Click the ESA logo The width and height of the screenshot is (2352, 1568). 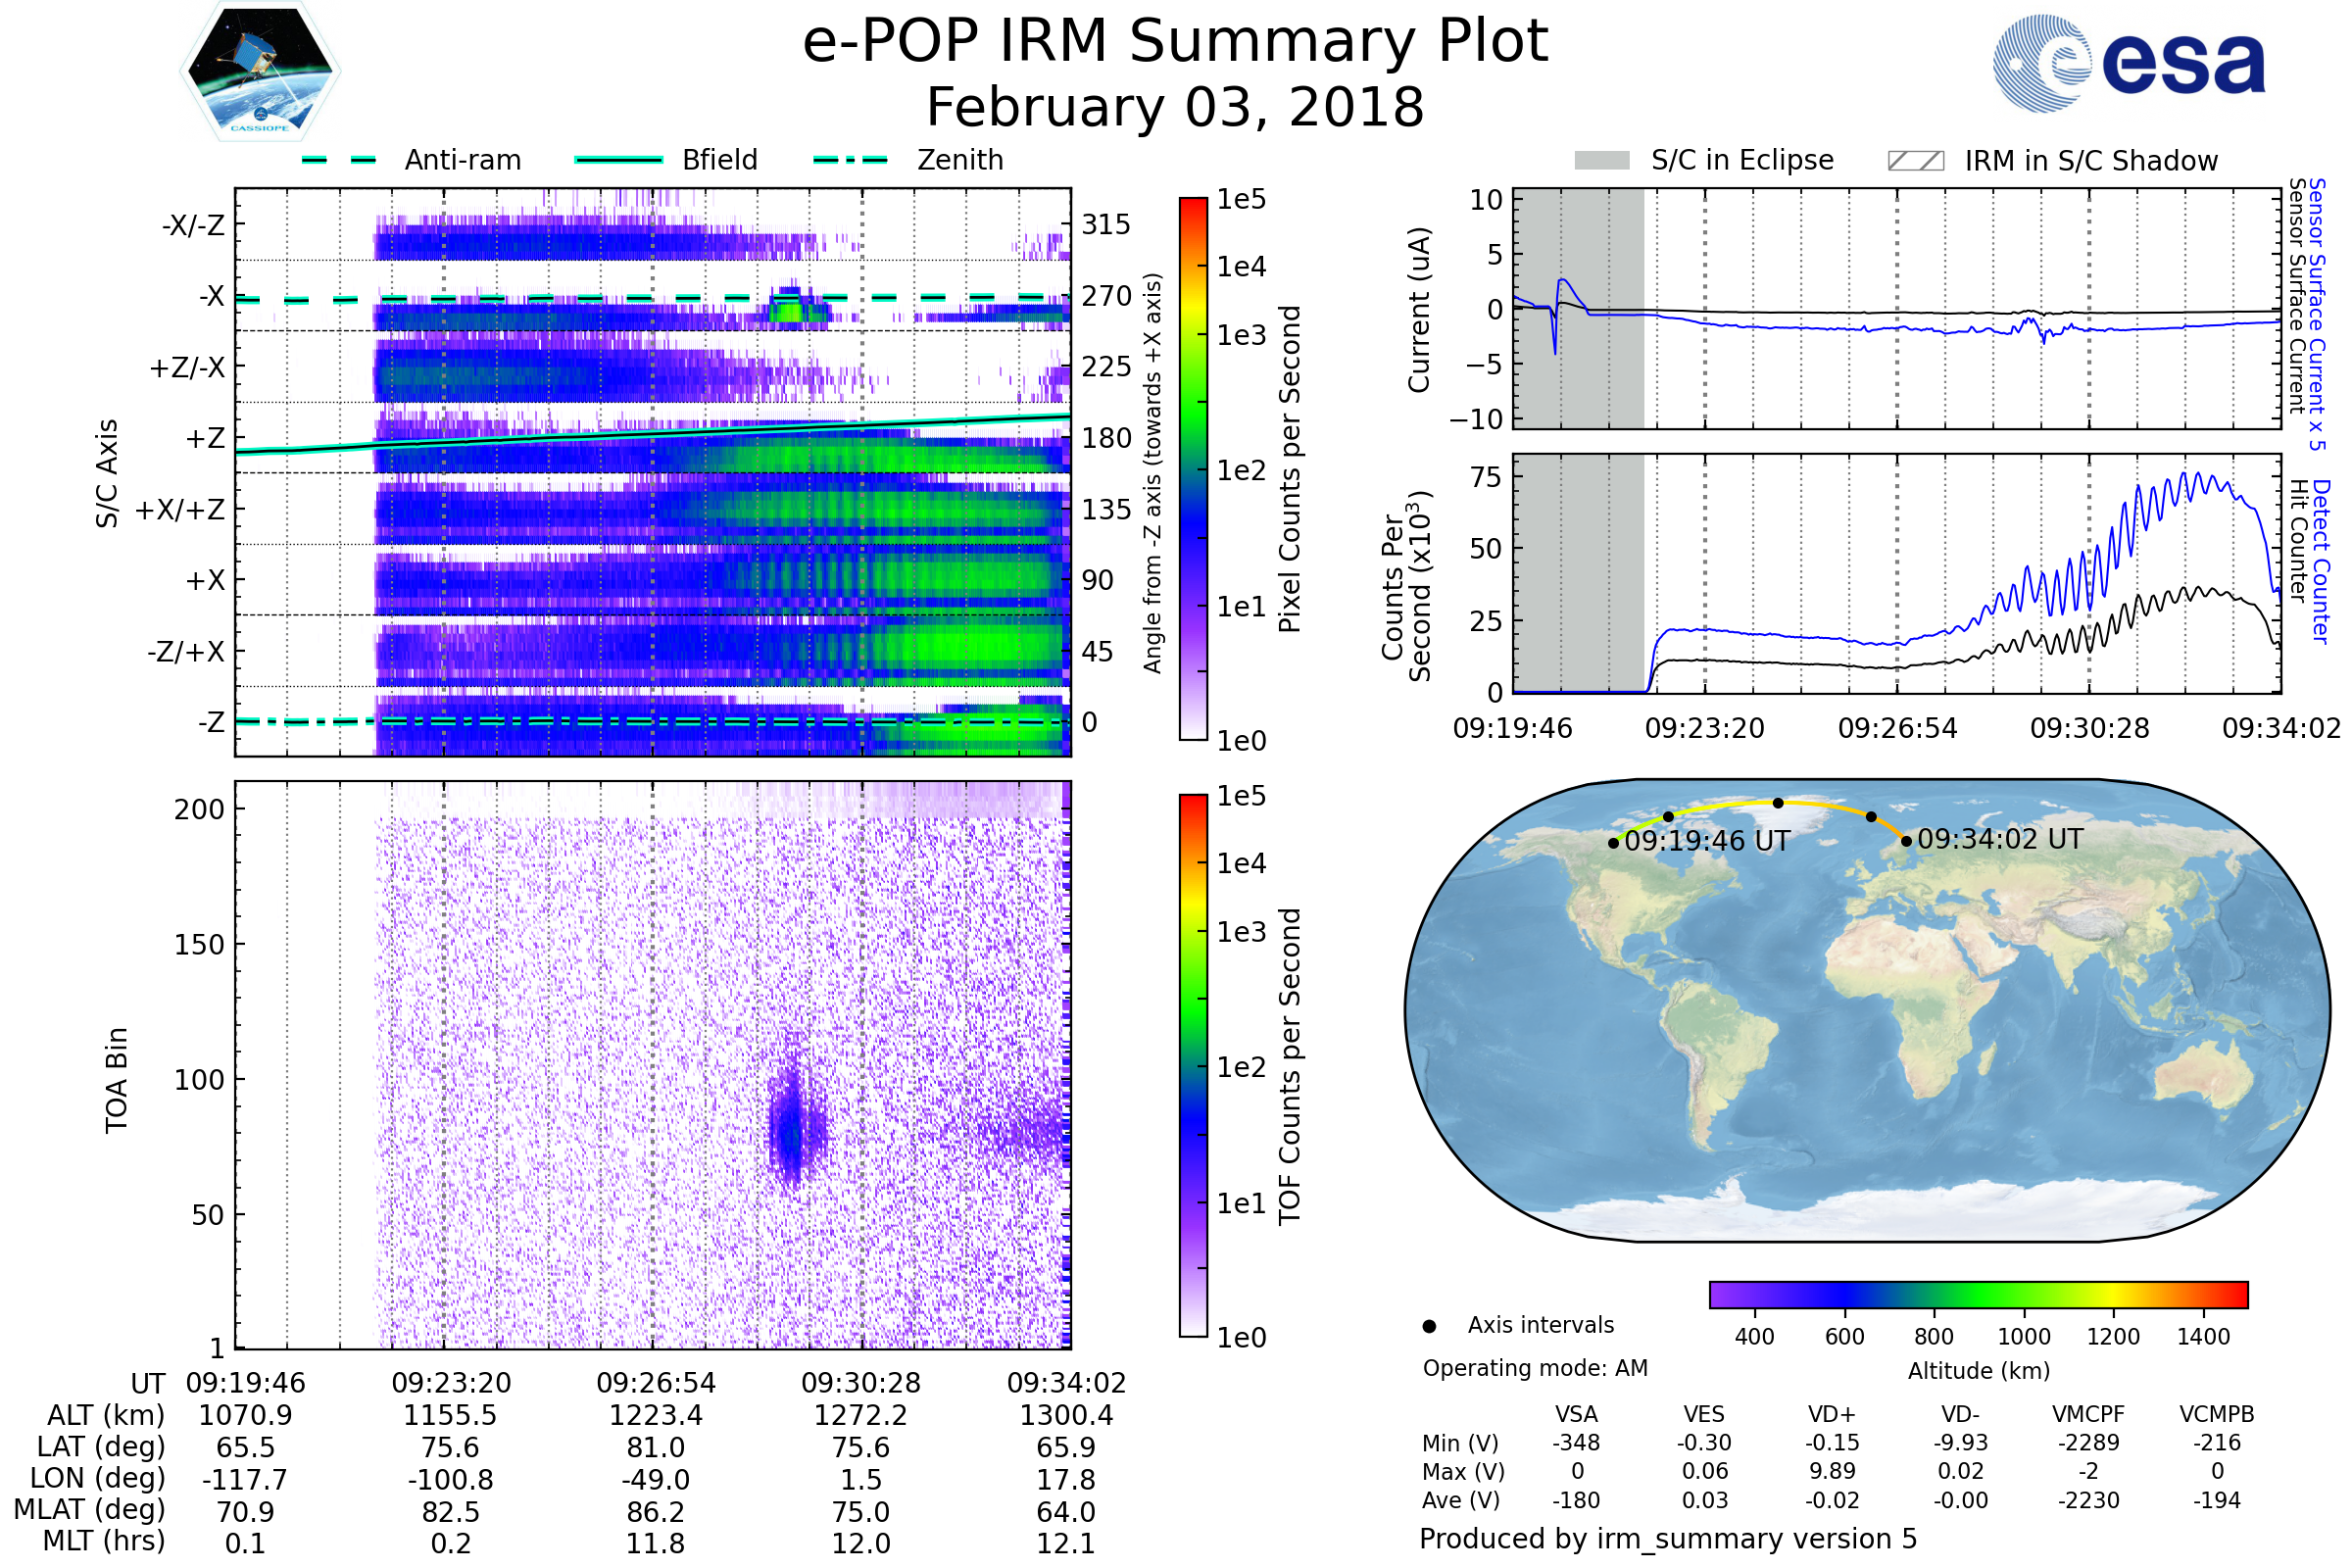pyautogui.click(x=2129, y=63)
